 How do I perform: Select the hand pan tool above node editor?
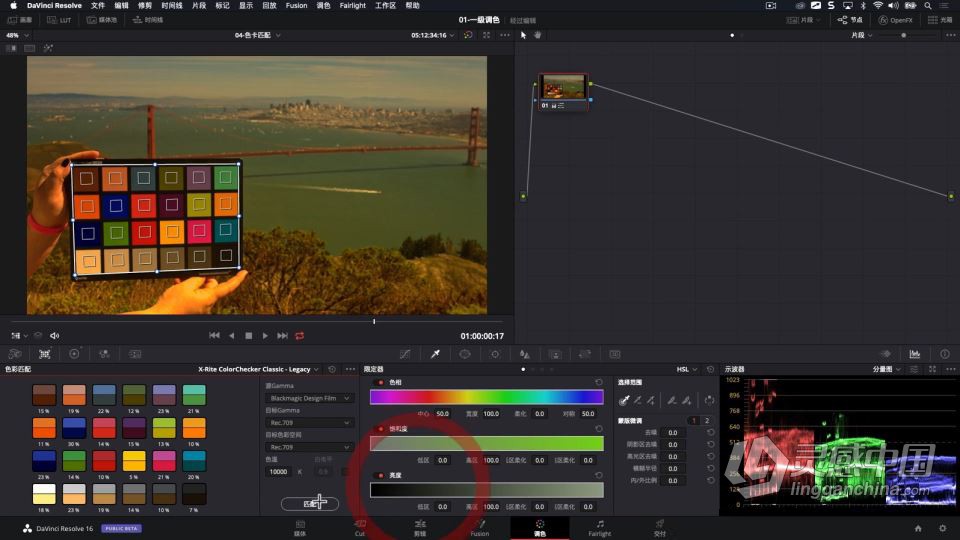(x=538, y=36)
